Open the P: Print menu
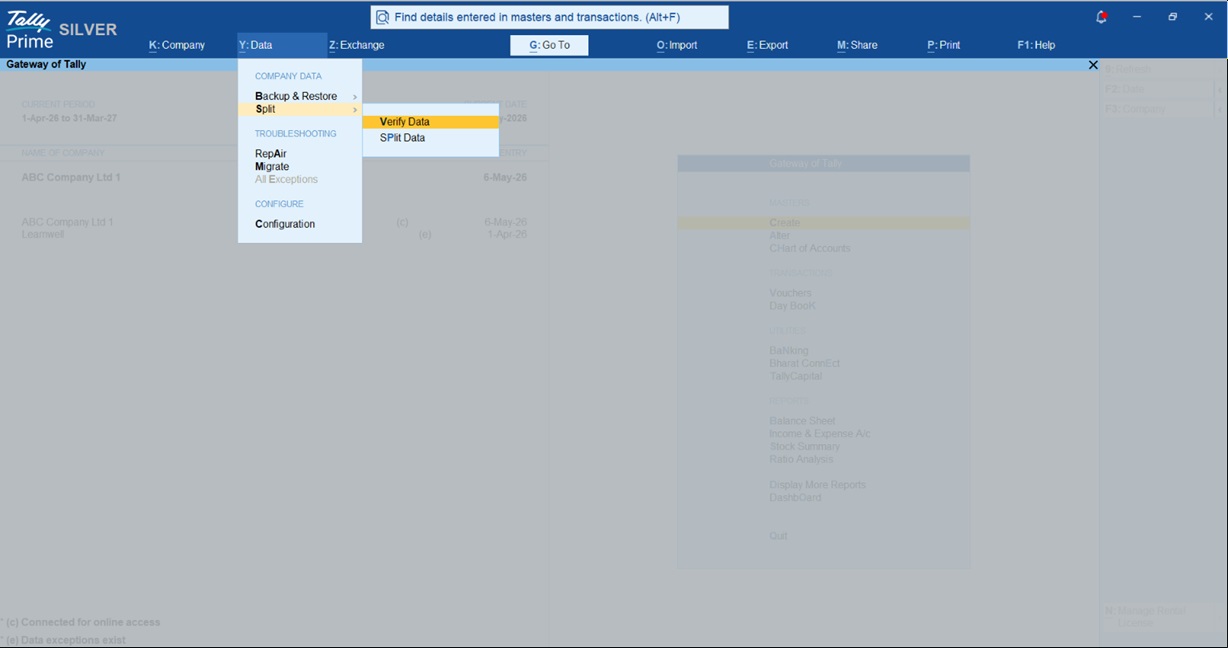Viewport: 1228px width, 648px height. (944, 45)
